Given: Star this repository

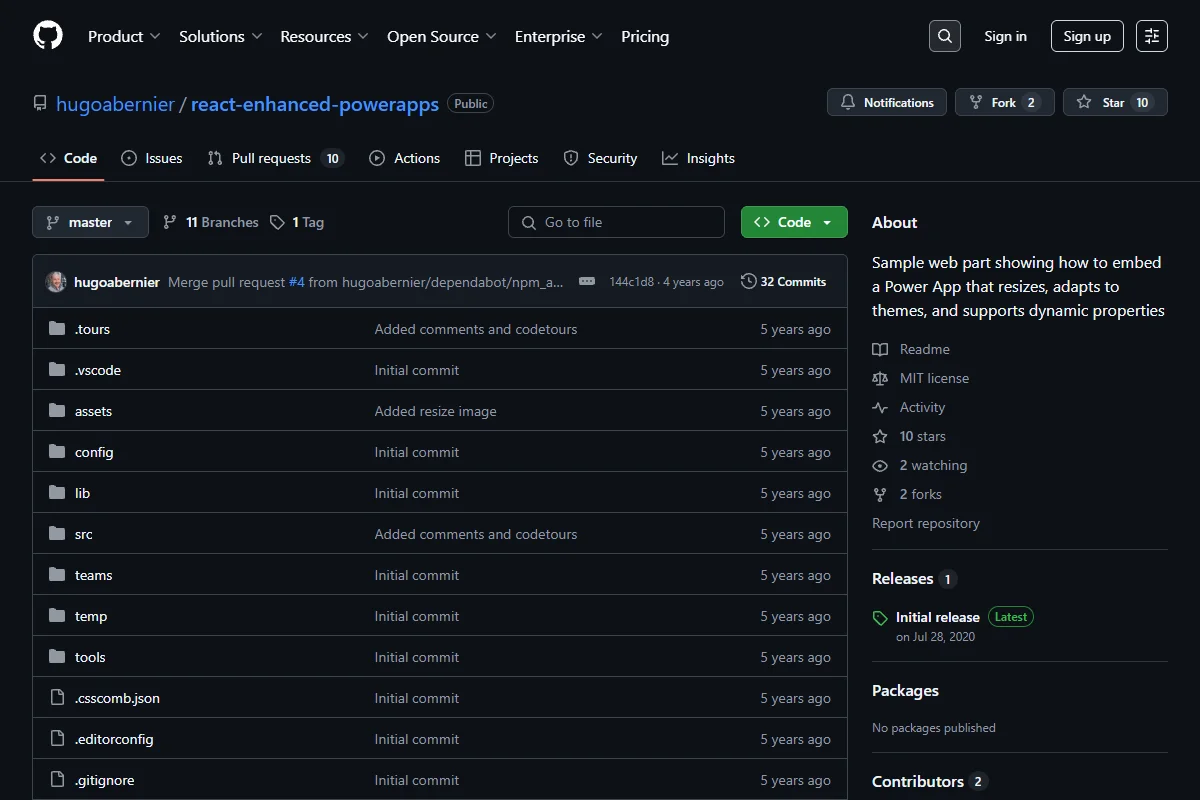Looking at the screenshot, I should (1115, 102).
